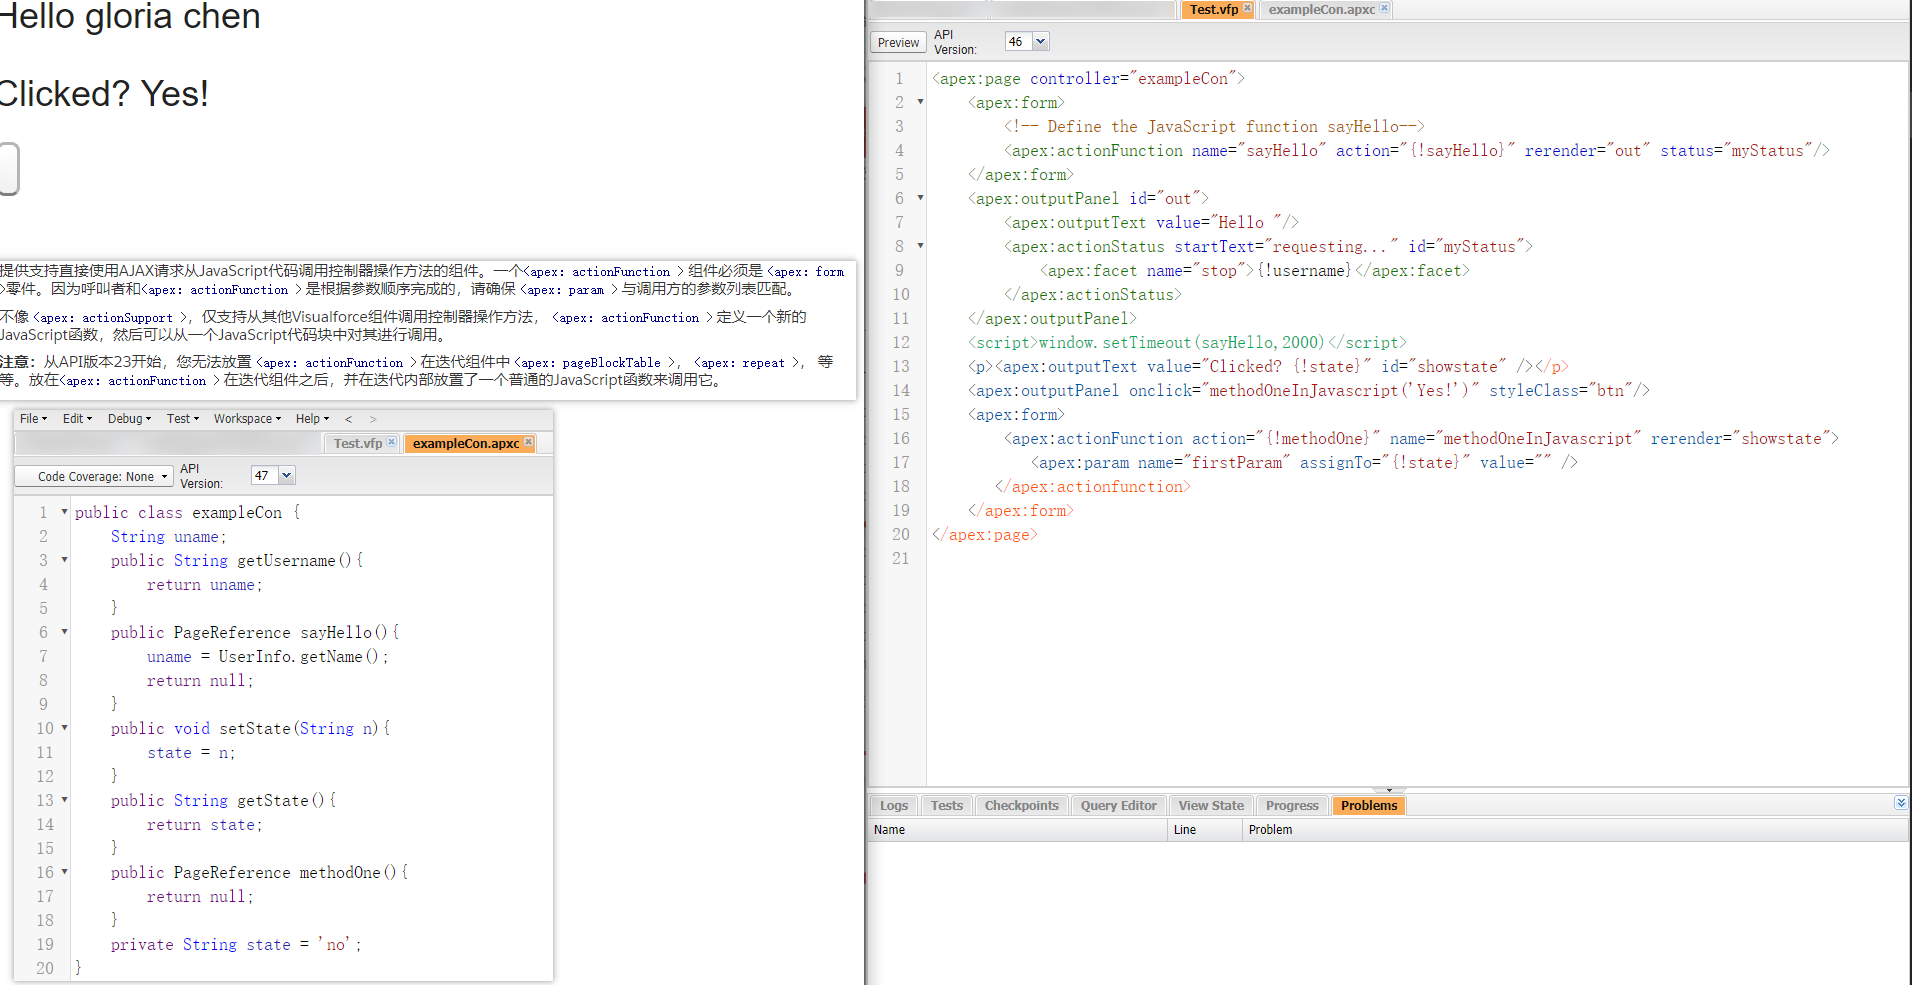This screenshot has width=1912, height=985.
Task: Open the Logs tab
Action: tap(894, 806)
